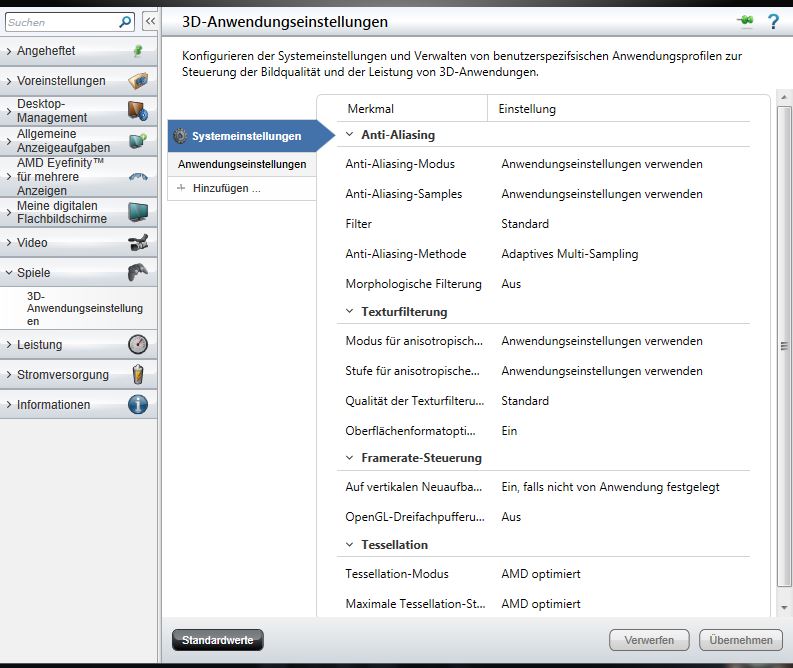
Task: Expand the Informationen section
Action: [9, 405]
